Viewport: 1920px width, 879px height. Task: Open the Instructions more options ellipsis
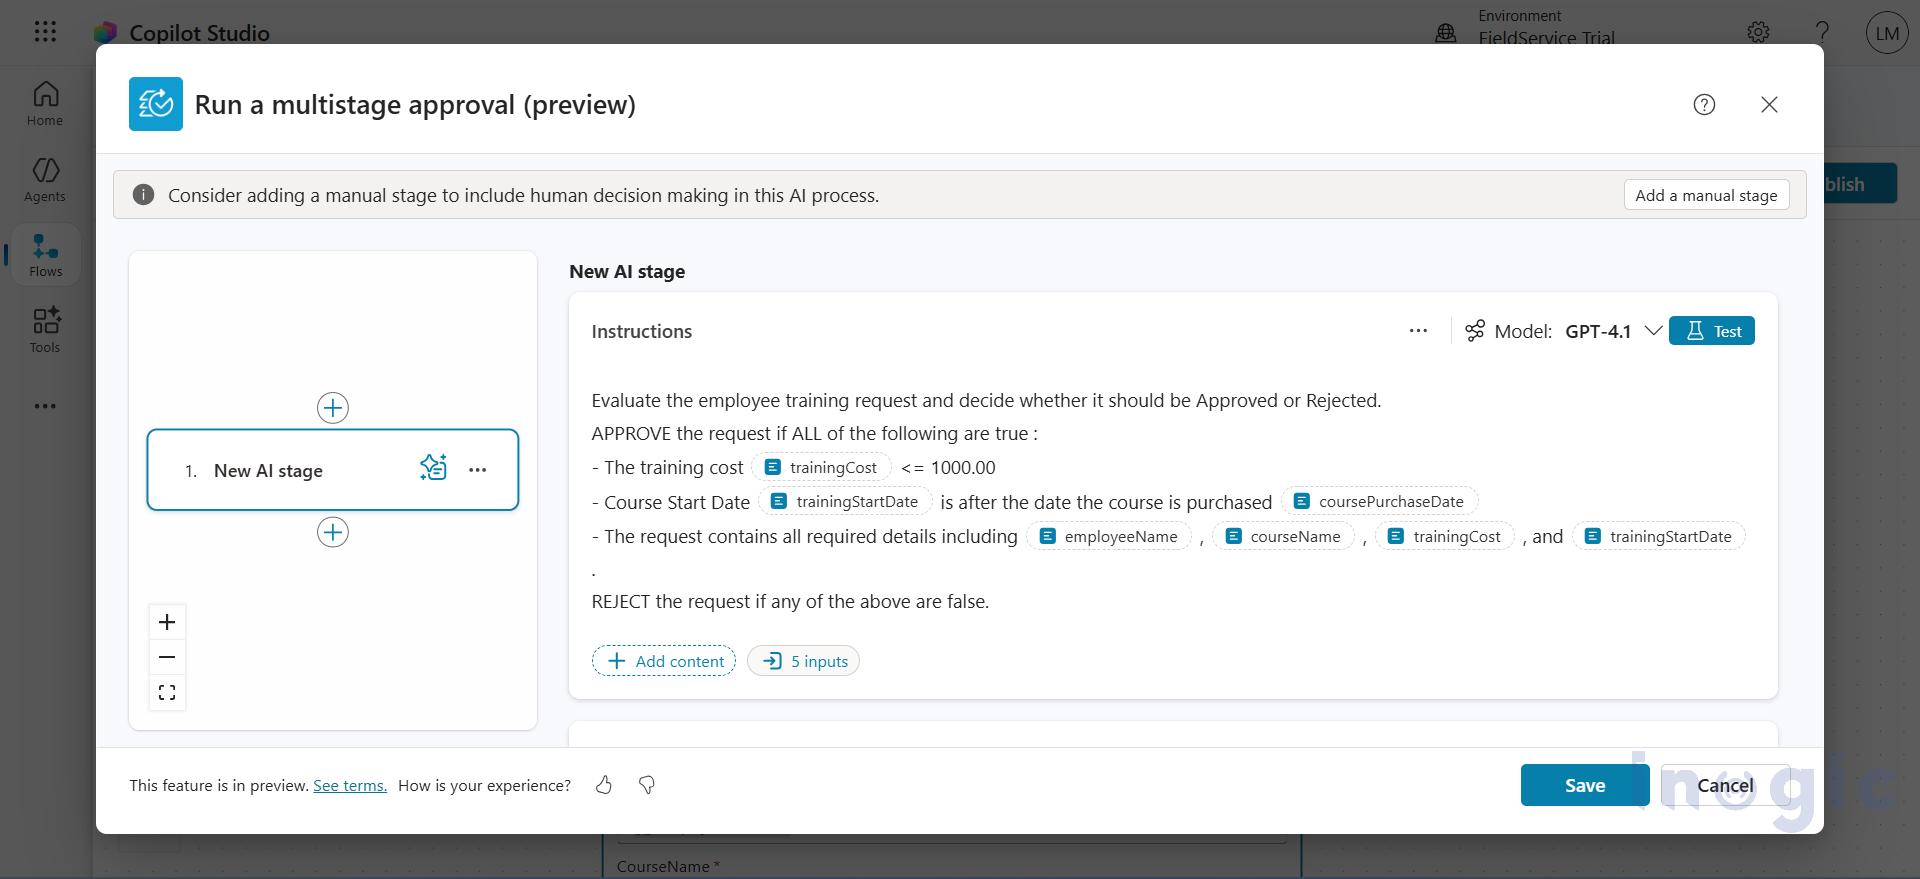1418,331
